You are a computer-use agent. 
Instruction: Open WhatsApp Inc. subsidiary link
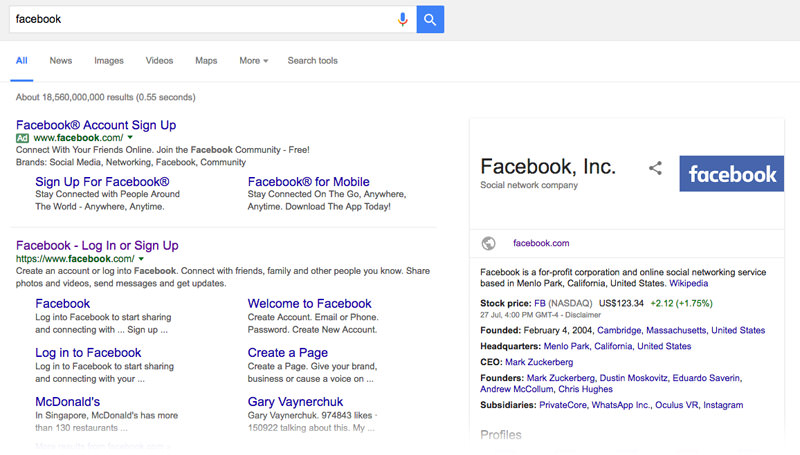tap(620, 405)
